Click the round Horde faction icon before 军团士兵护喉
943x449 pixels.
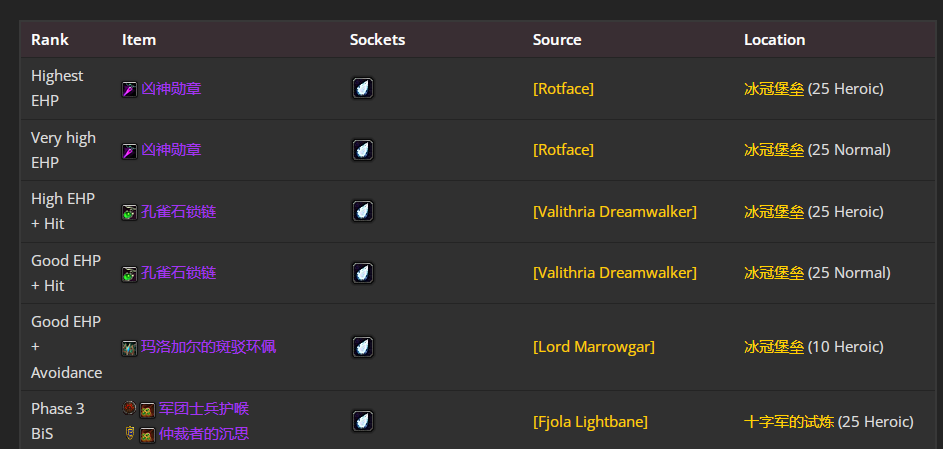point(129,408)
